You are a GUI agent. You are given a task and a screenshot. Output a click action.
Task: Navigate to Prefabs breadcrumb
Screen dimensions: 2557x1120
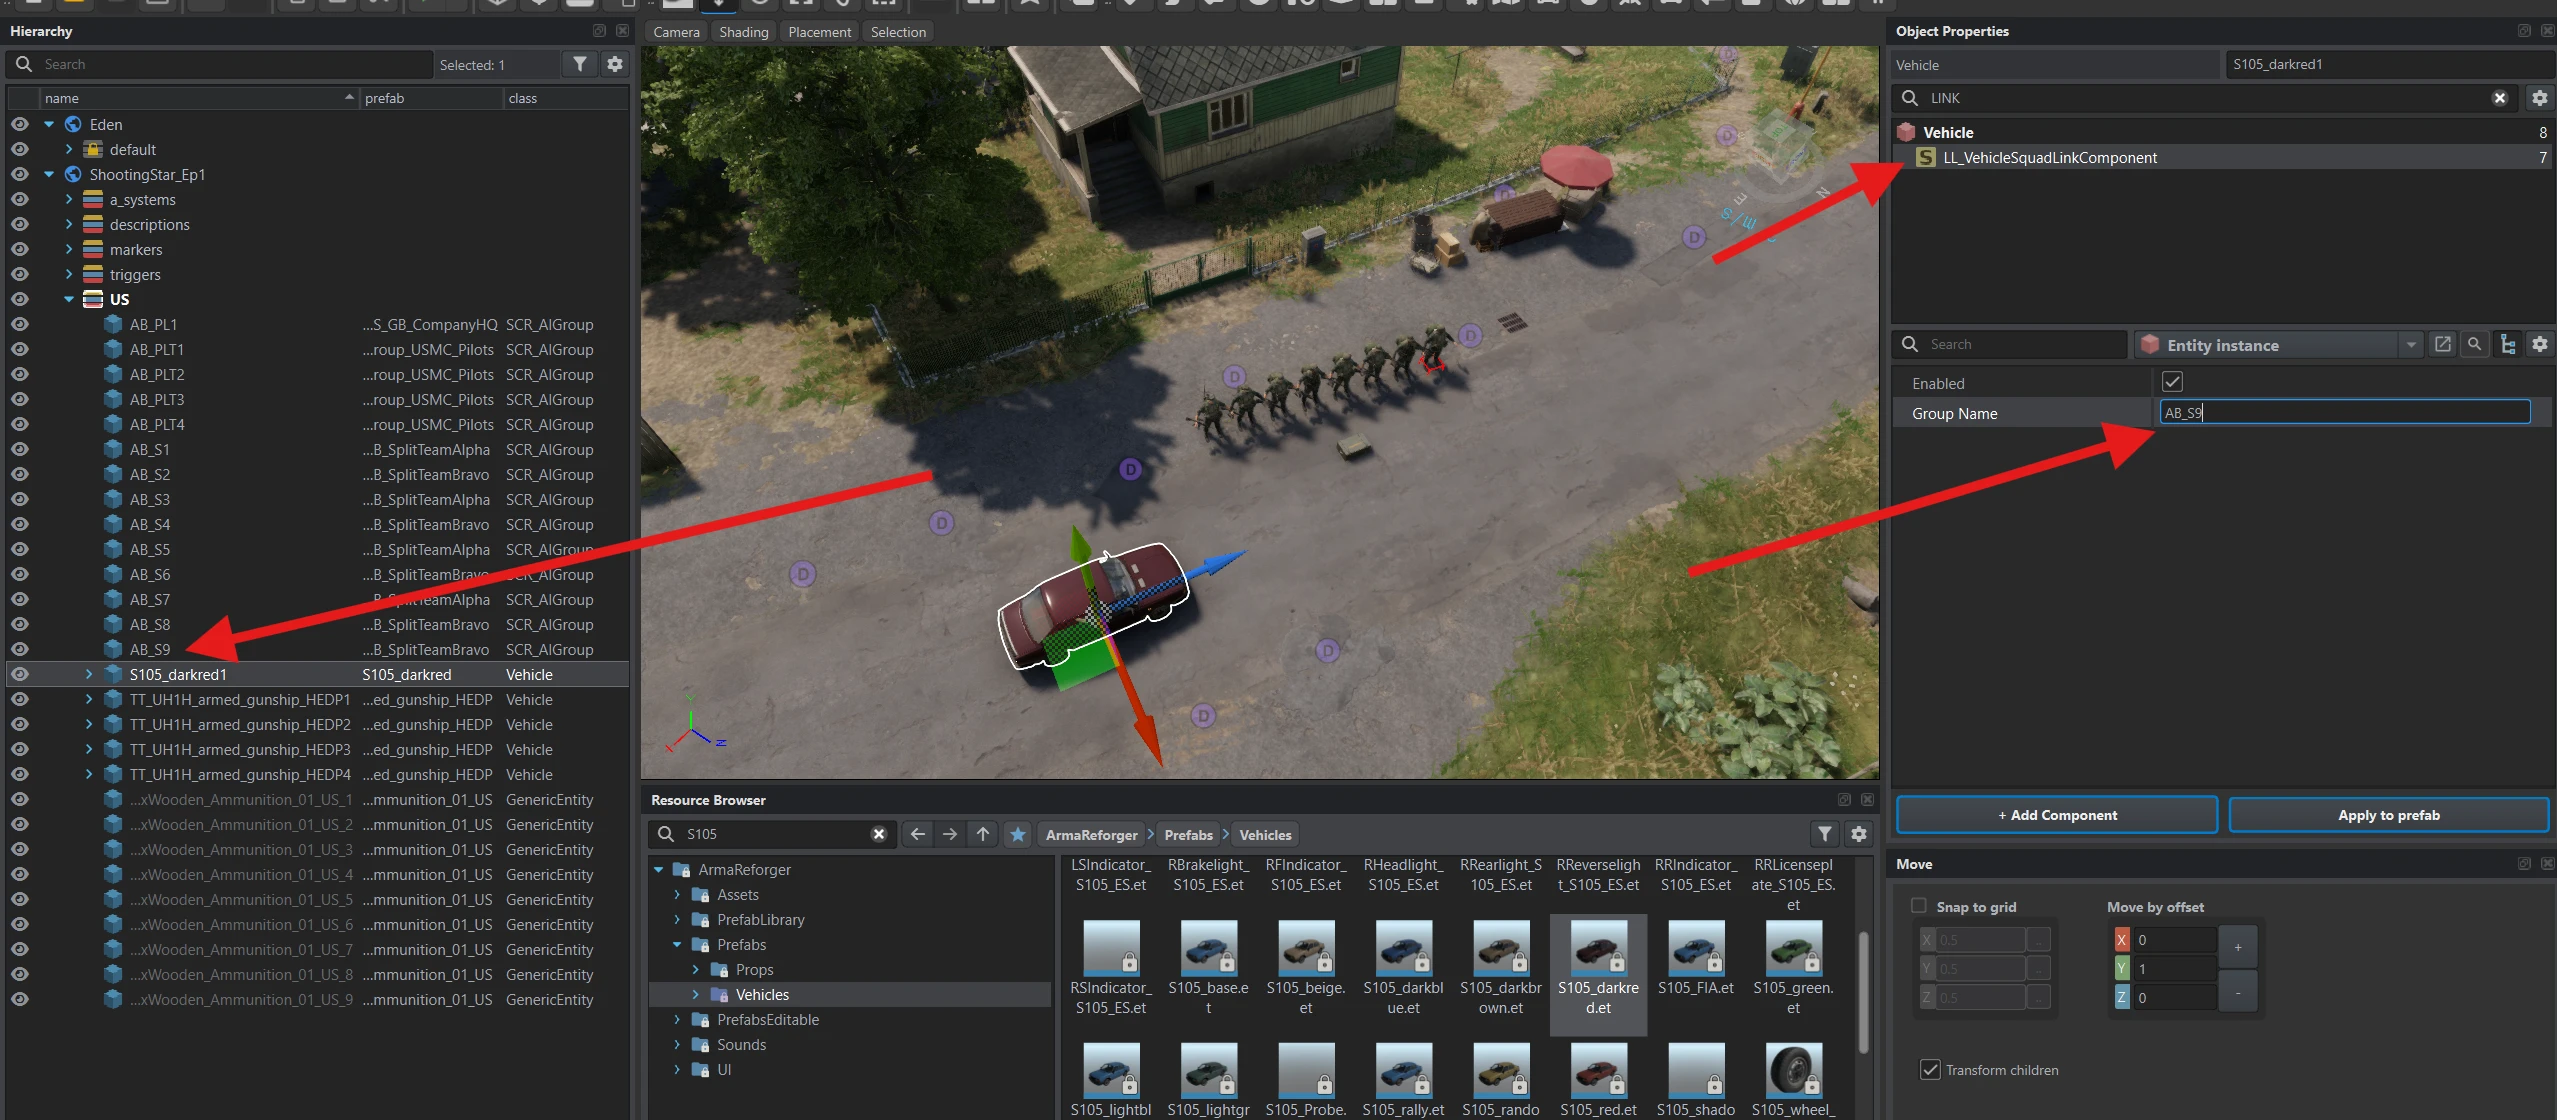tap(1188, 835)
